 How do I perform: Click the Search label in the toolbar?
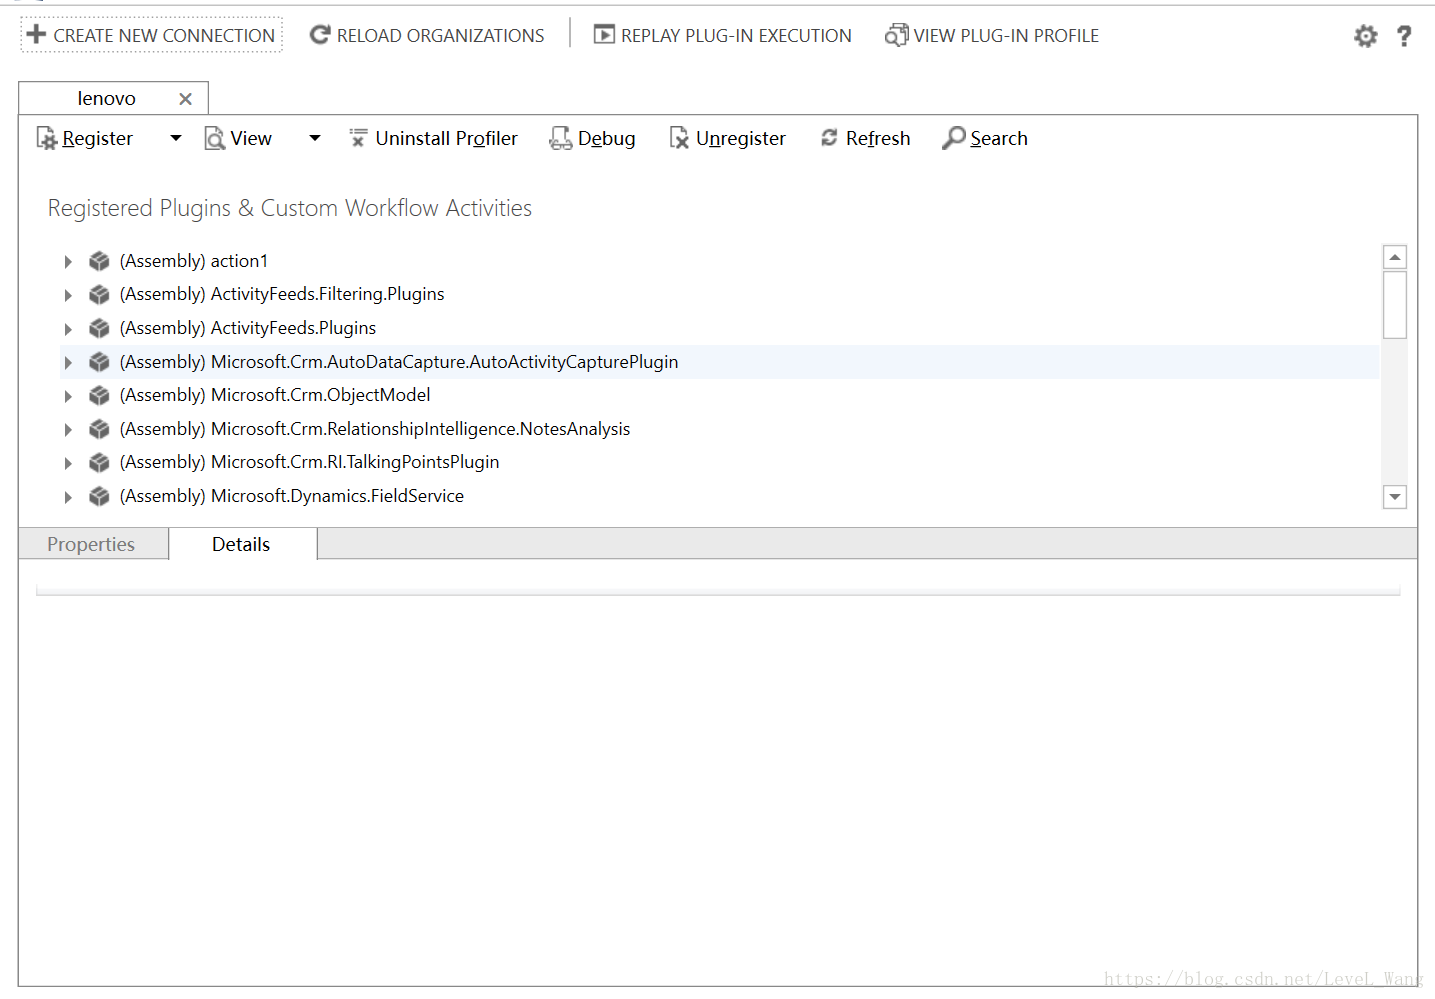pyautogui.click(x=999, y=138)
